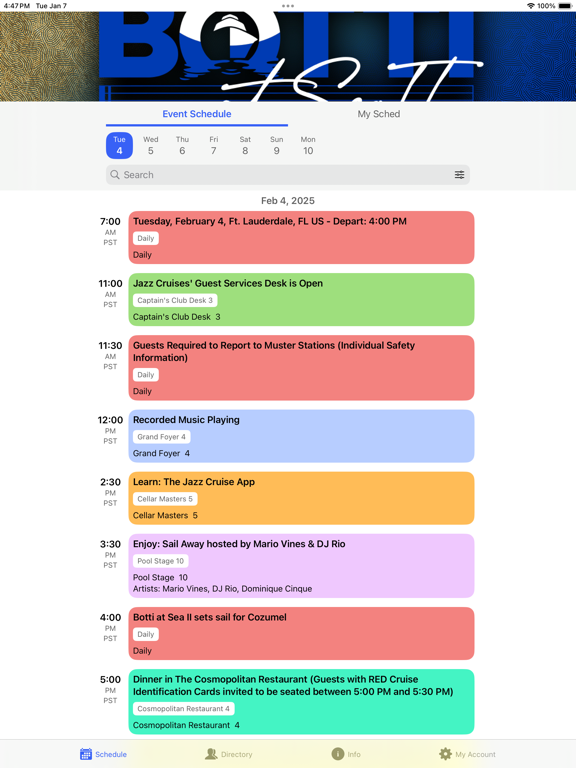Viewport: 576px width, 768px height.
Task: Tap the Cosmopolitan Restaurant 4 location tag
Action: coord(184,709)
